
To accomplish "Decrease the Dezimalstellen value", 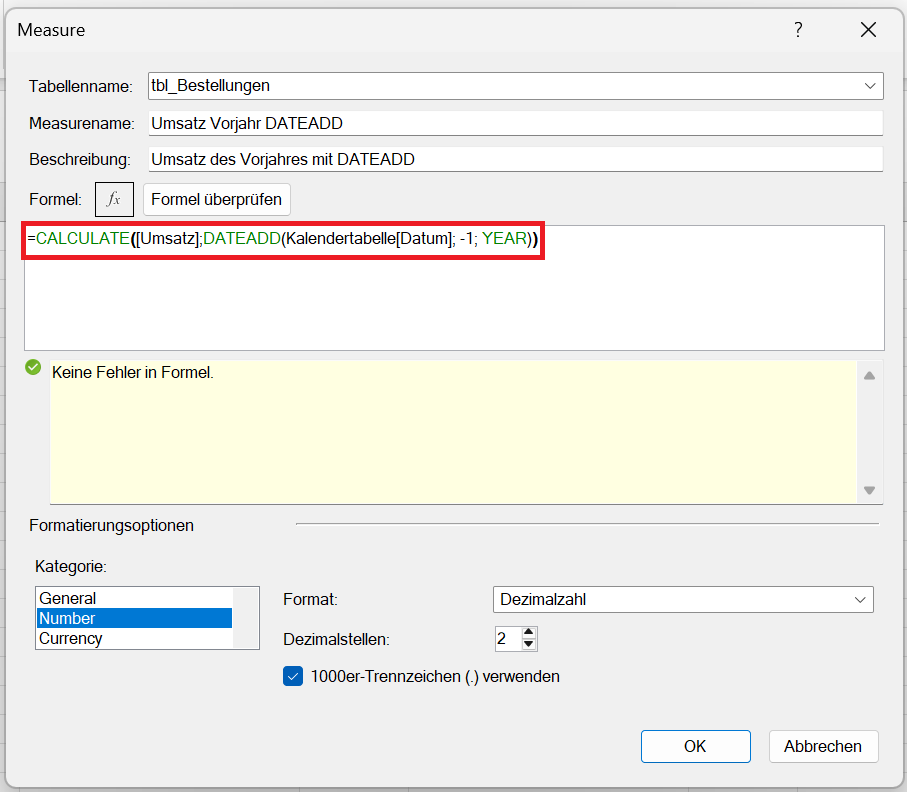I will coord(529,645).
